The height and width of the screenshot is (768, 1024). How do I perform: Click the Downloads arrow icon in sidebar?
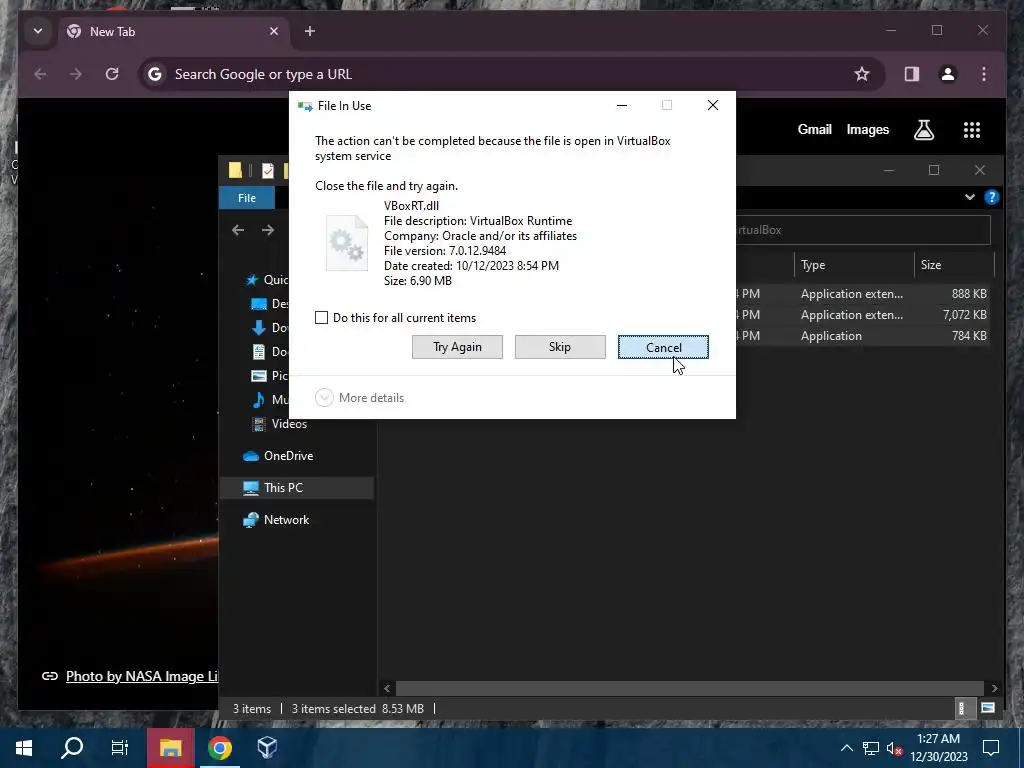[259, 327]
